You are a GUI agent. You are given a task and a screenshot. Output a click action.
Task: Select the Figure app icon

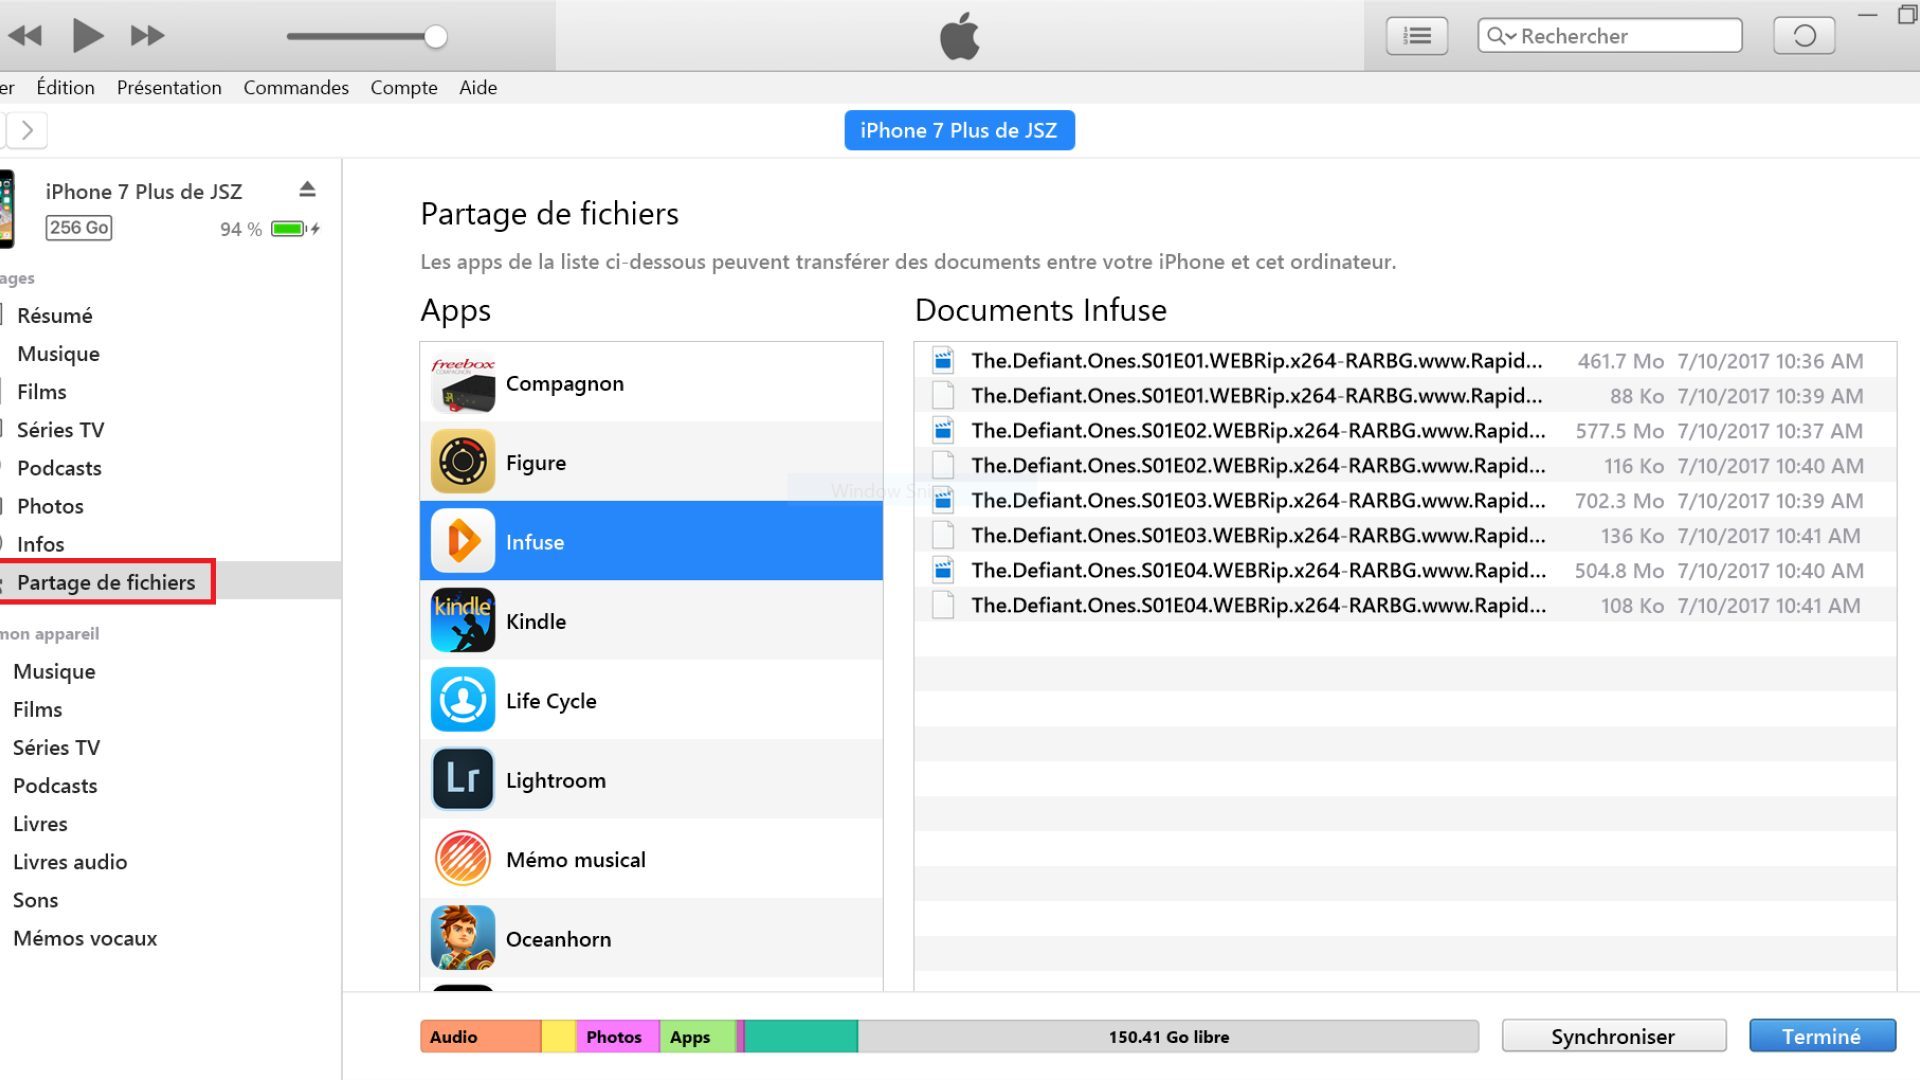pyautogui.click(x=463, y=462)
